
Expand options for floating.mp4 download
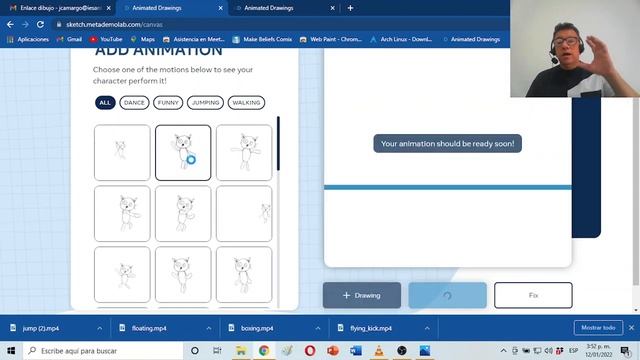click(209, 328)
